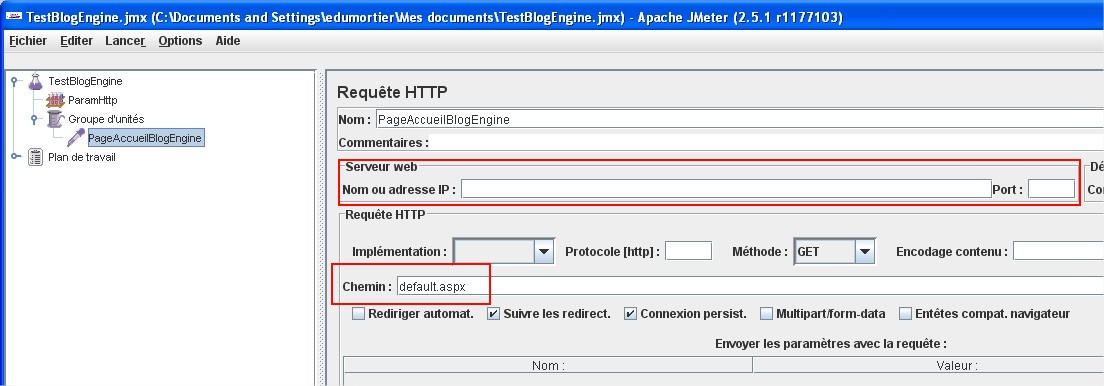Click the ParamHttp config icon

click(55, 100)
